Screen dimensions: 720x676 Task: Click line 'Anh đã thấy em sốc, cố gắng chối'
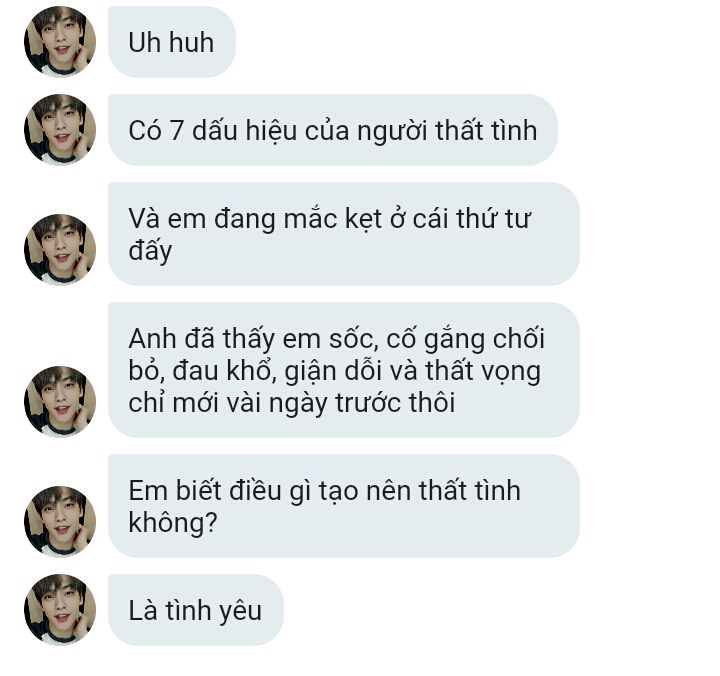coord(337,339)
